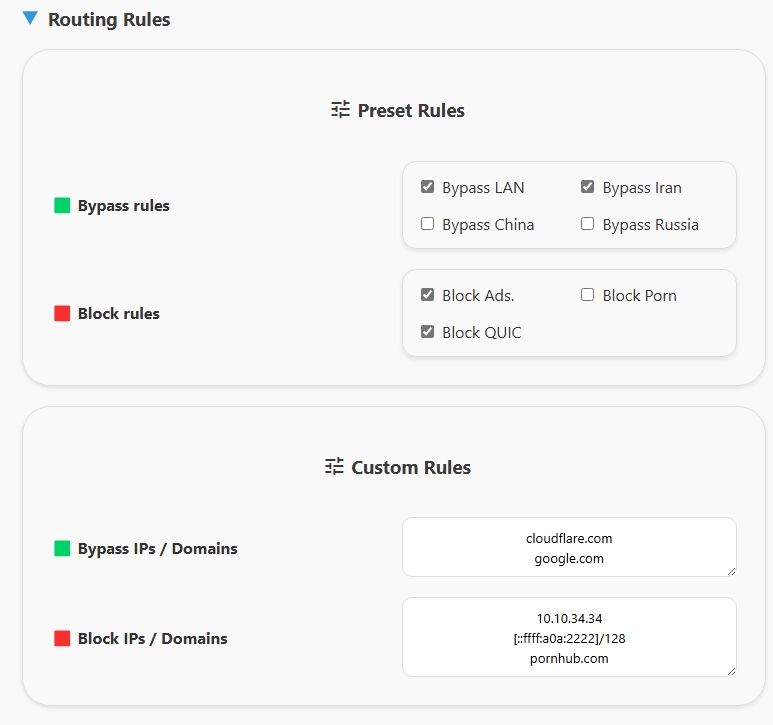
Task: Click the green square beside Bypass rules
Action: (62, 205)
